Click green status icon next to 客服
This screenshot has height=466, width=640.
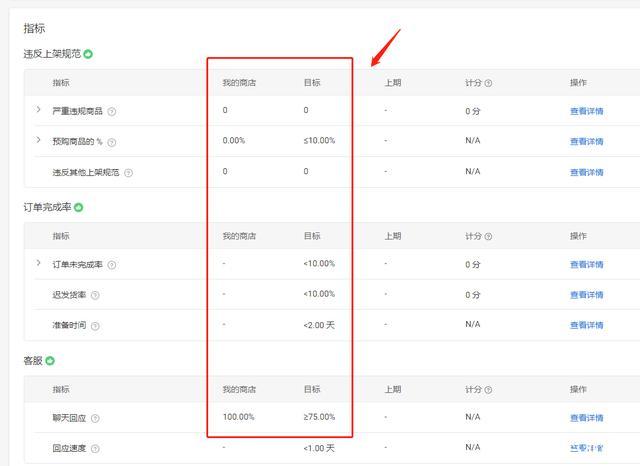(50, 361)
